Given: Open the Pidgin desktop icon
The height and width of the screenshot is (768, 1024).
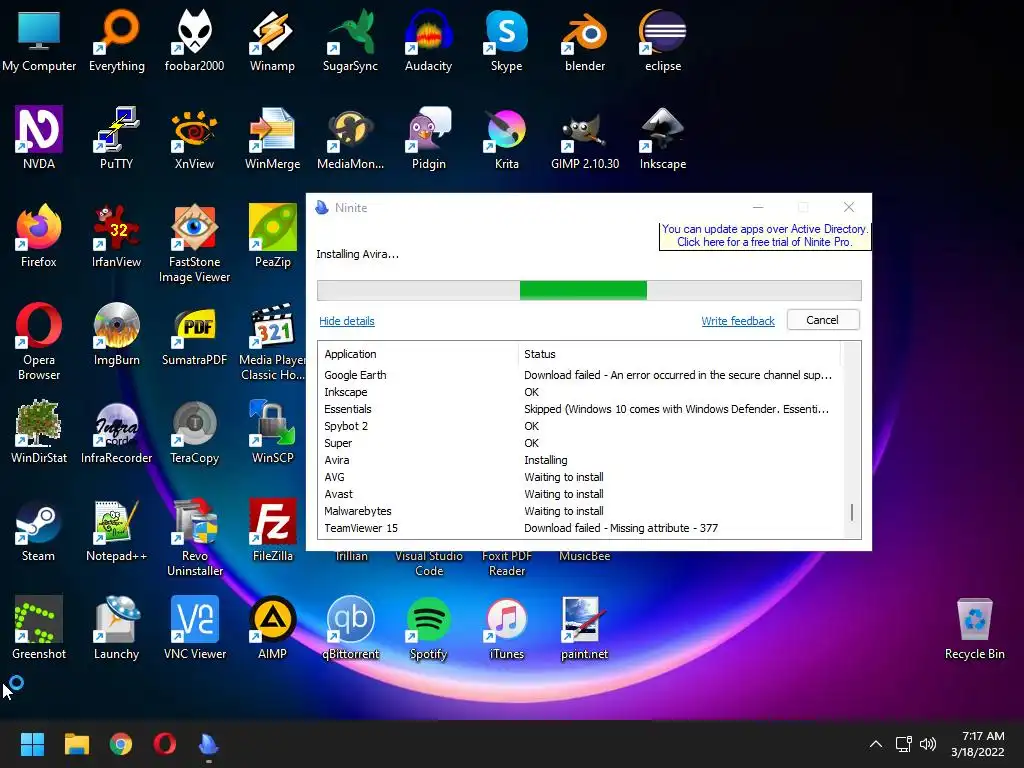Looking at the screenshot, I should (x=428, y=137).
